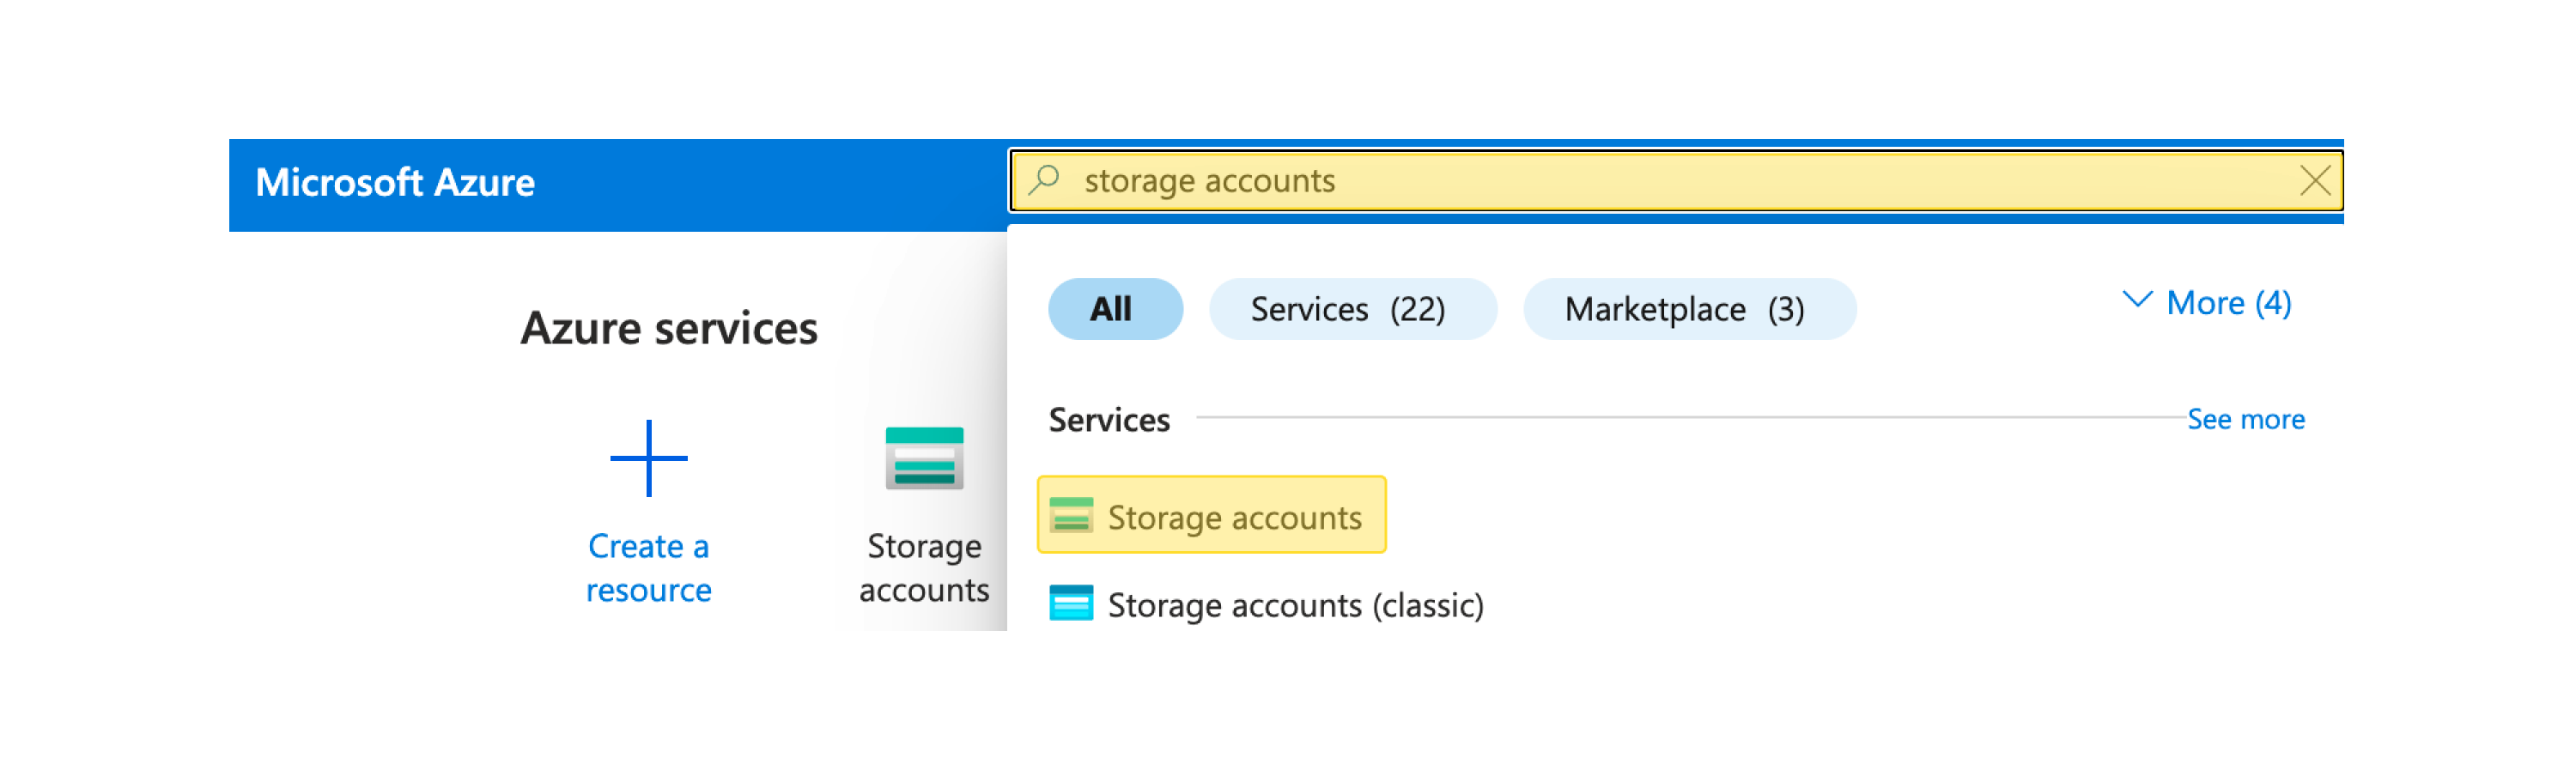Expand More (4) filters
Screen dimensions: 2576x770
pos(2206,302)
